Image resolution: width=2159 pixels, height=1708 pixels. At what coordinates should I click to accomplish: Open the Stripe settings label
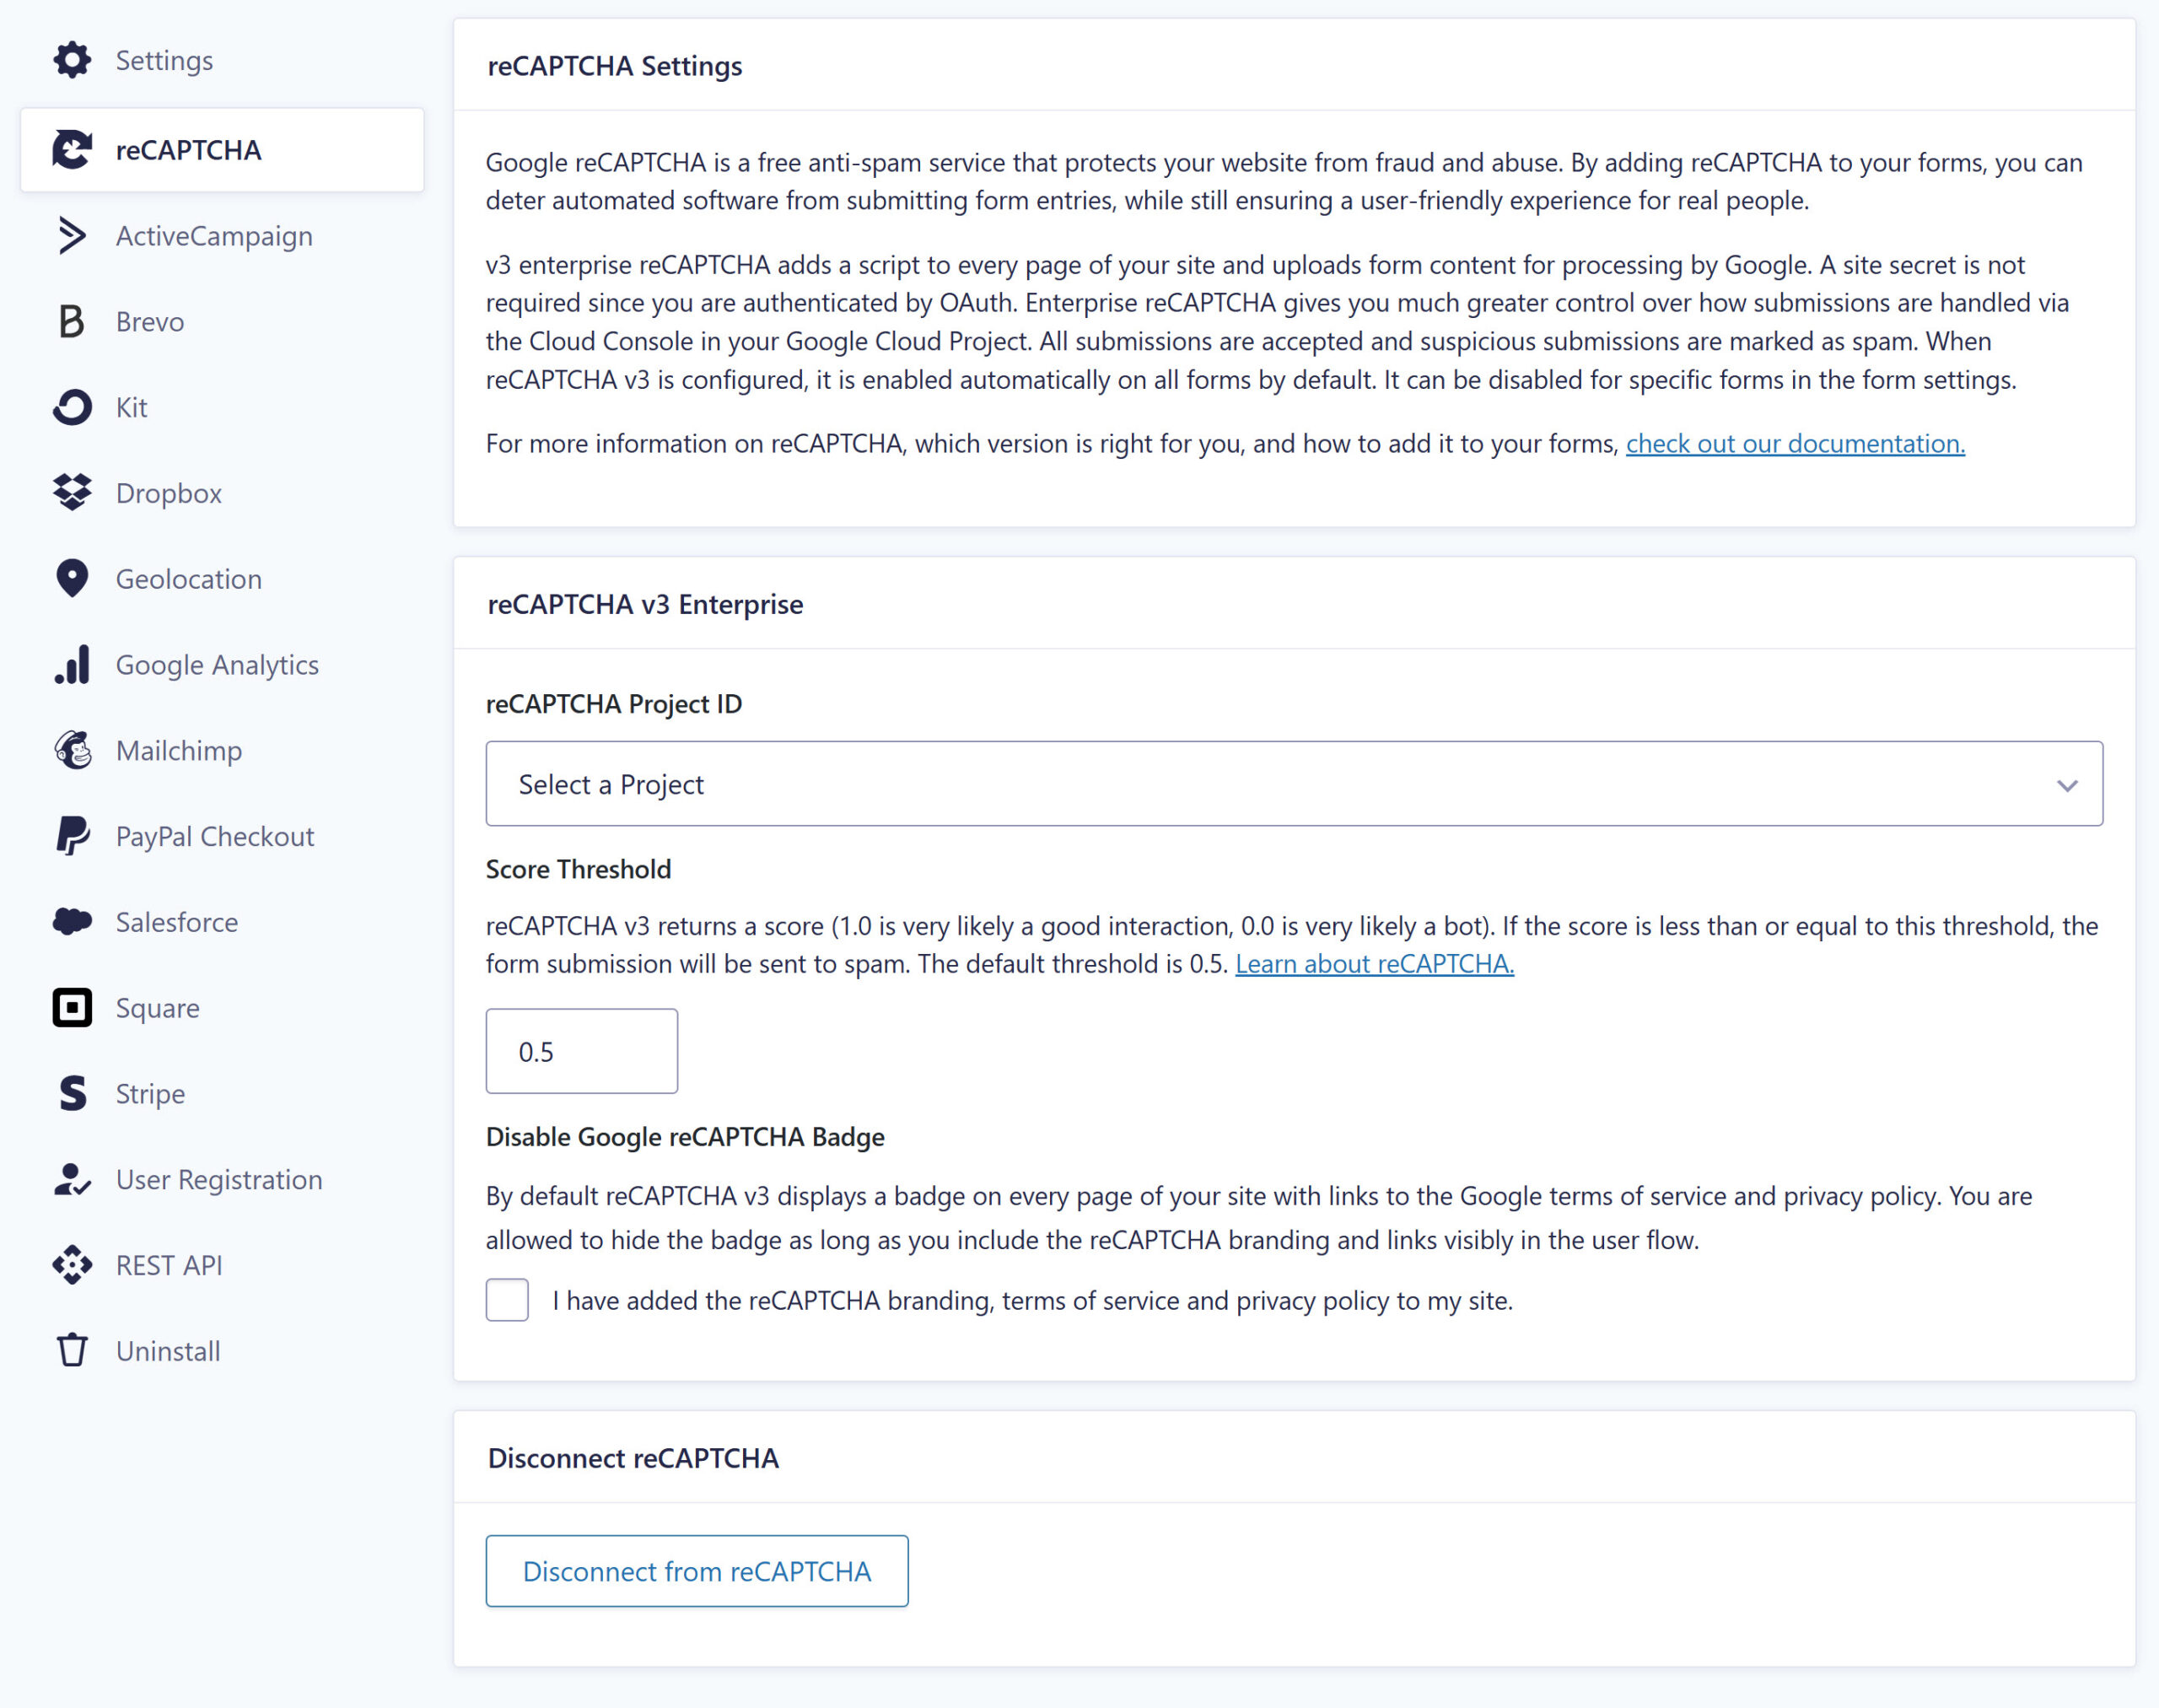click(x=150, y=1094)
